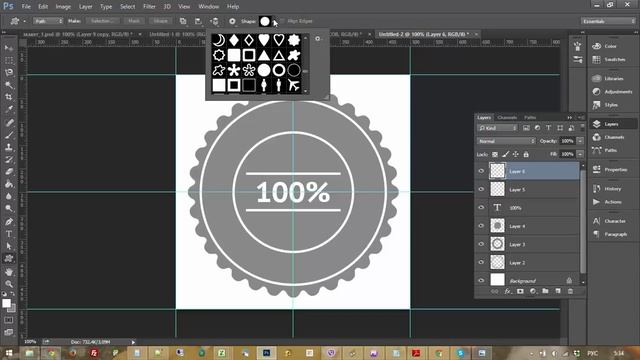640x360 pixels.
Task: Hide Layer 5 visibility eye
Action: coord(481,189)
